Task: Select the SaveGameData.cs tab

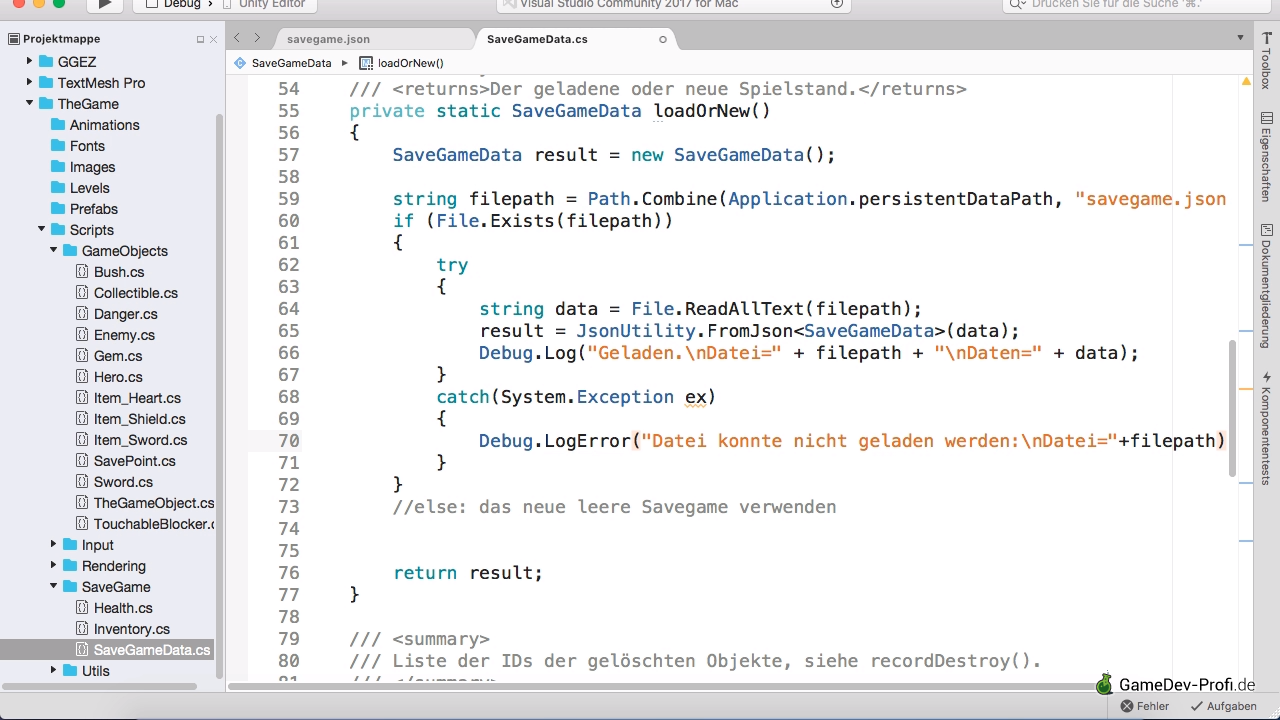Action: click(537, 39)
